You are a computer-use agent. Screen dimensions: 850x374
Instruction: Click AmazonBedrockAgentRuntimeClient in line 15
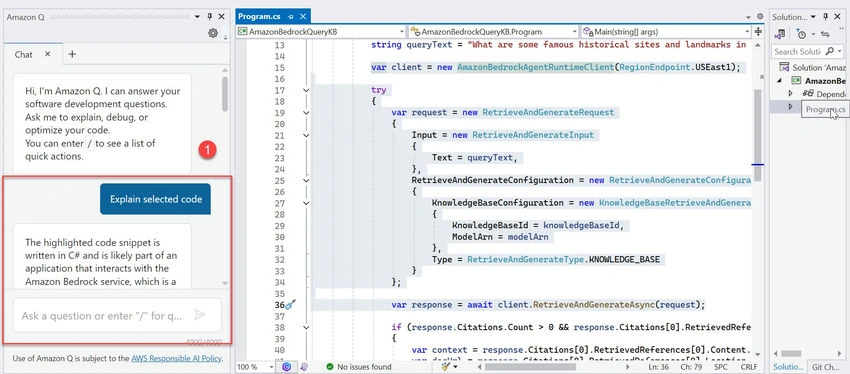(535, 67)
